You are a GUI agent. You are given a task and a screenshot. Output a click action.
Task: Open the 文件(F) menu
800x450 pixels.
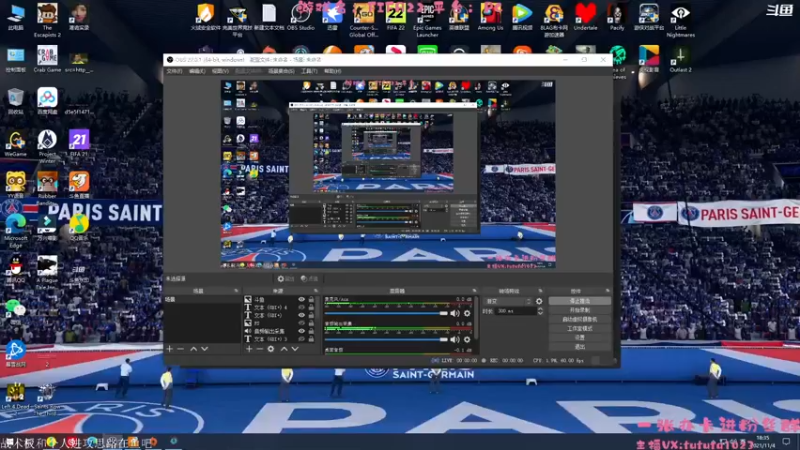click(174, 71)
